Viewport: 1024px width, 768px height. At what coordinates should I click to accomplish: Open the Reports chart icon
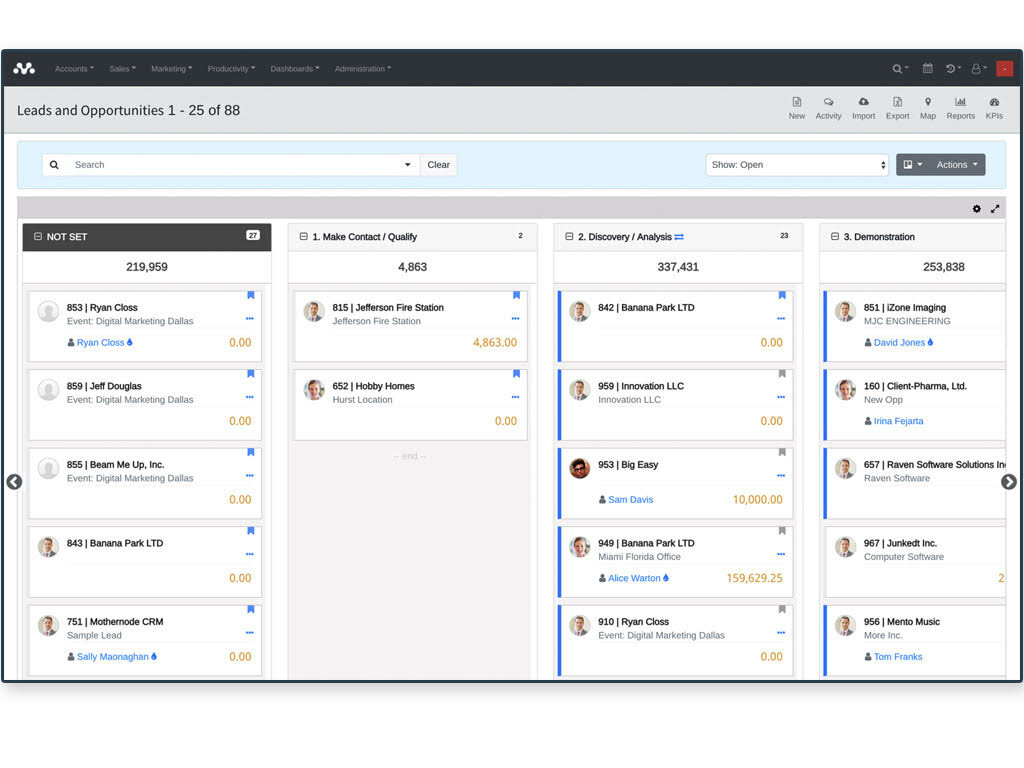point(960,103)
